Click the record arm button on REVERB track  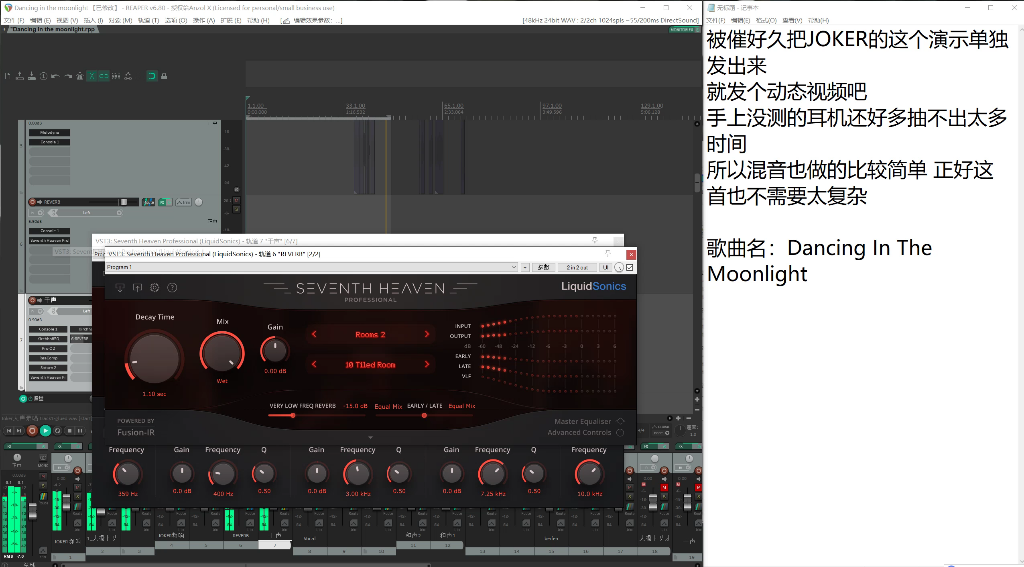pyautogui.click(x=32, y=202)
